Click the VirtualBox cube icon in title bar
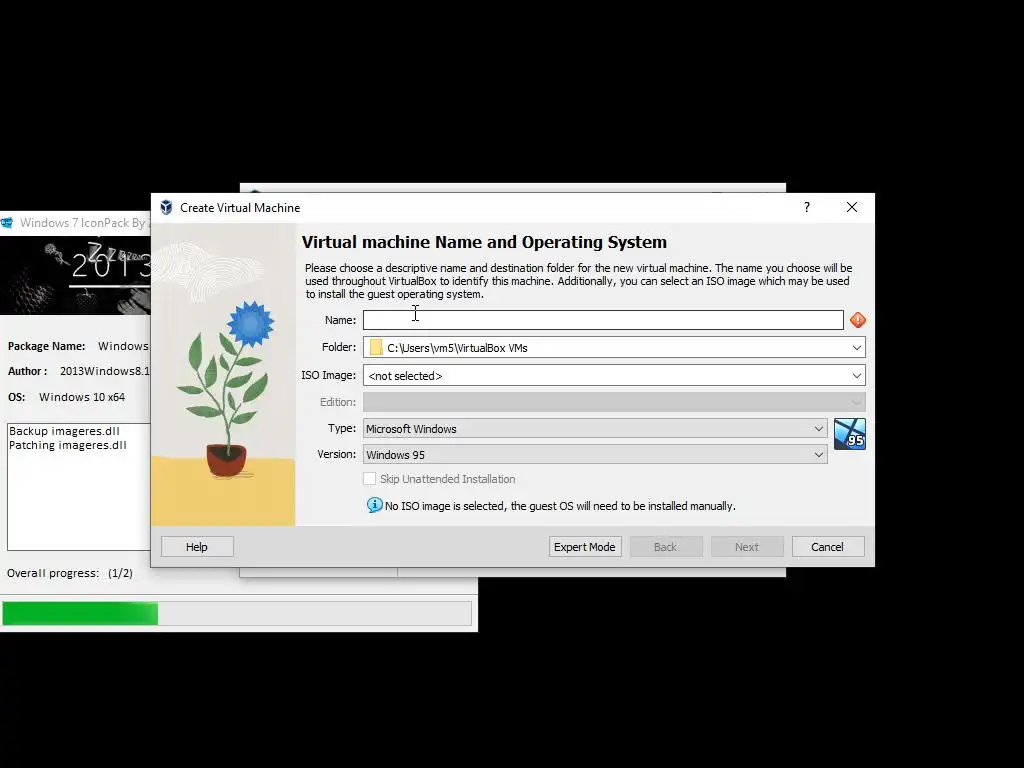This screenshot has height=768, width=1024. (x=167, y=208)
